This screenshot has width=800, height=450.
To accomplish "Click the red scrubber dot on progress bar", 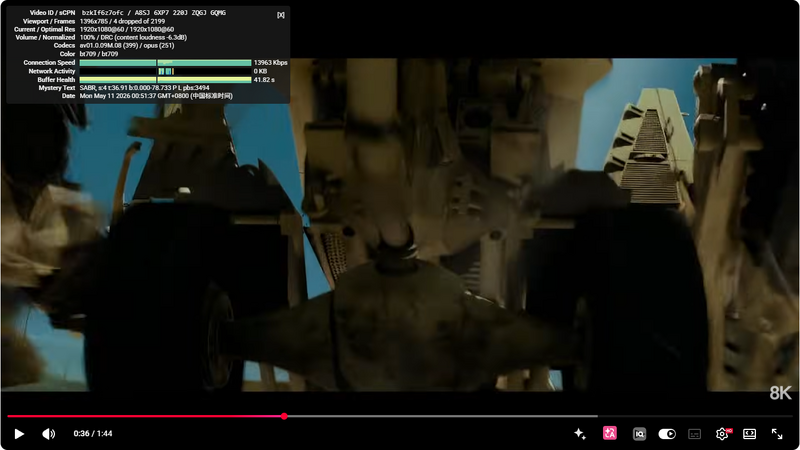I will (x=284, y=416).
